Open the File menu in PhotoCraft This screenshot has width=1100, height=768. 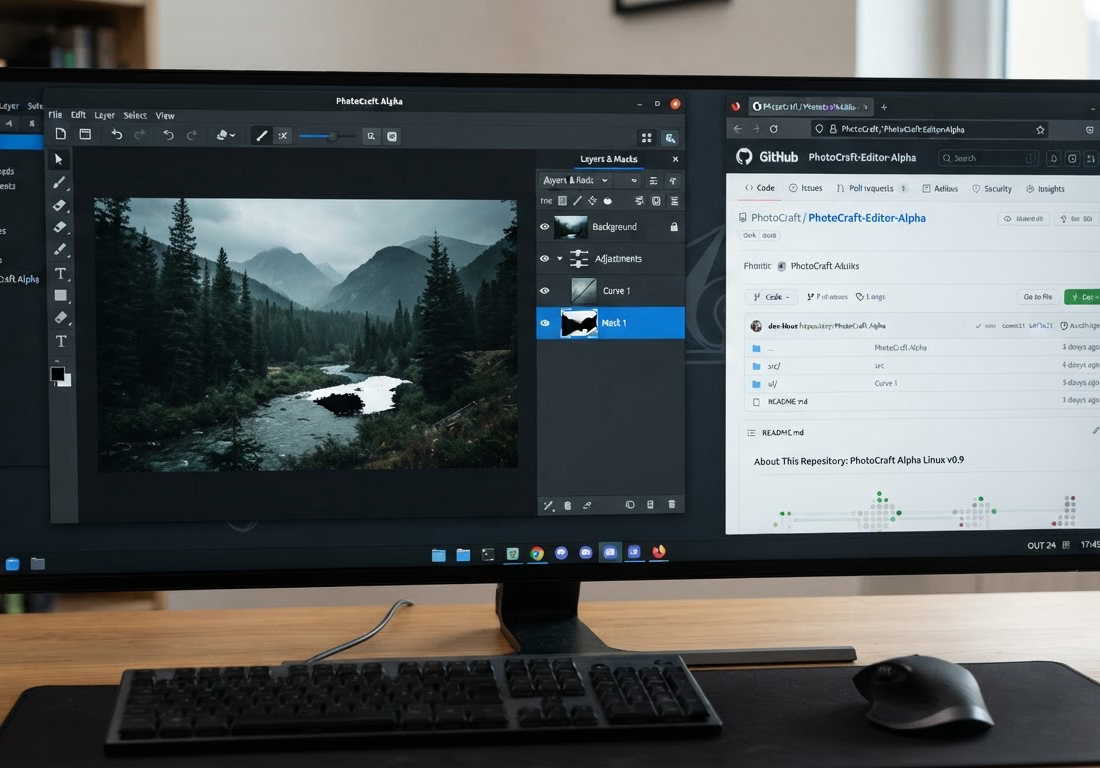[x=55, y=114]
